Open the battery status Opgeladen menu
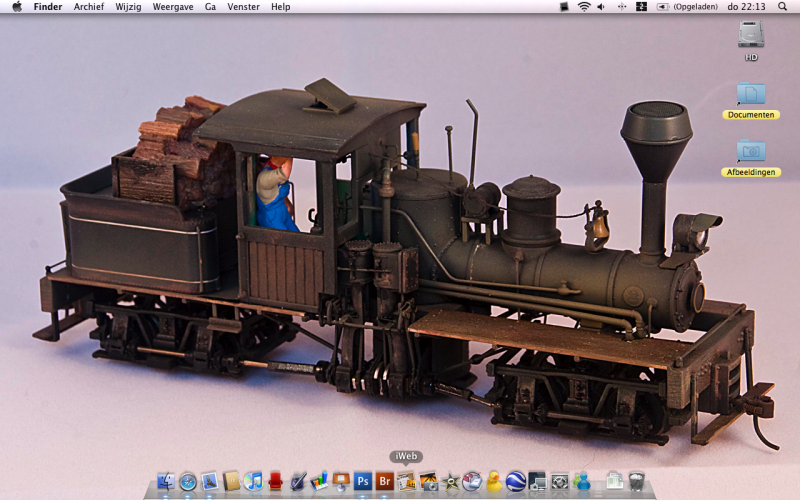The height and width of the screenshot is (500, 800). (687, 7)
